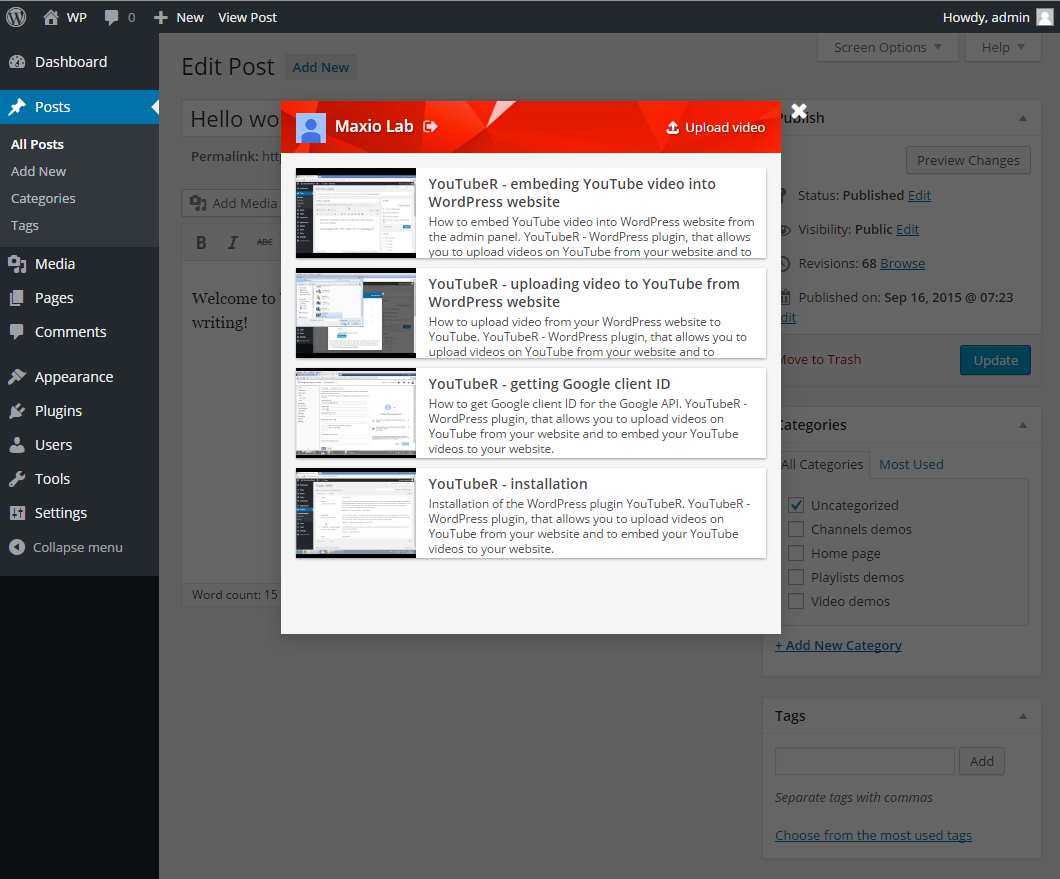
Task: Click the Update button
Action: pos(995,360)
